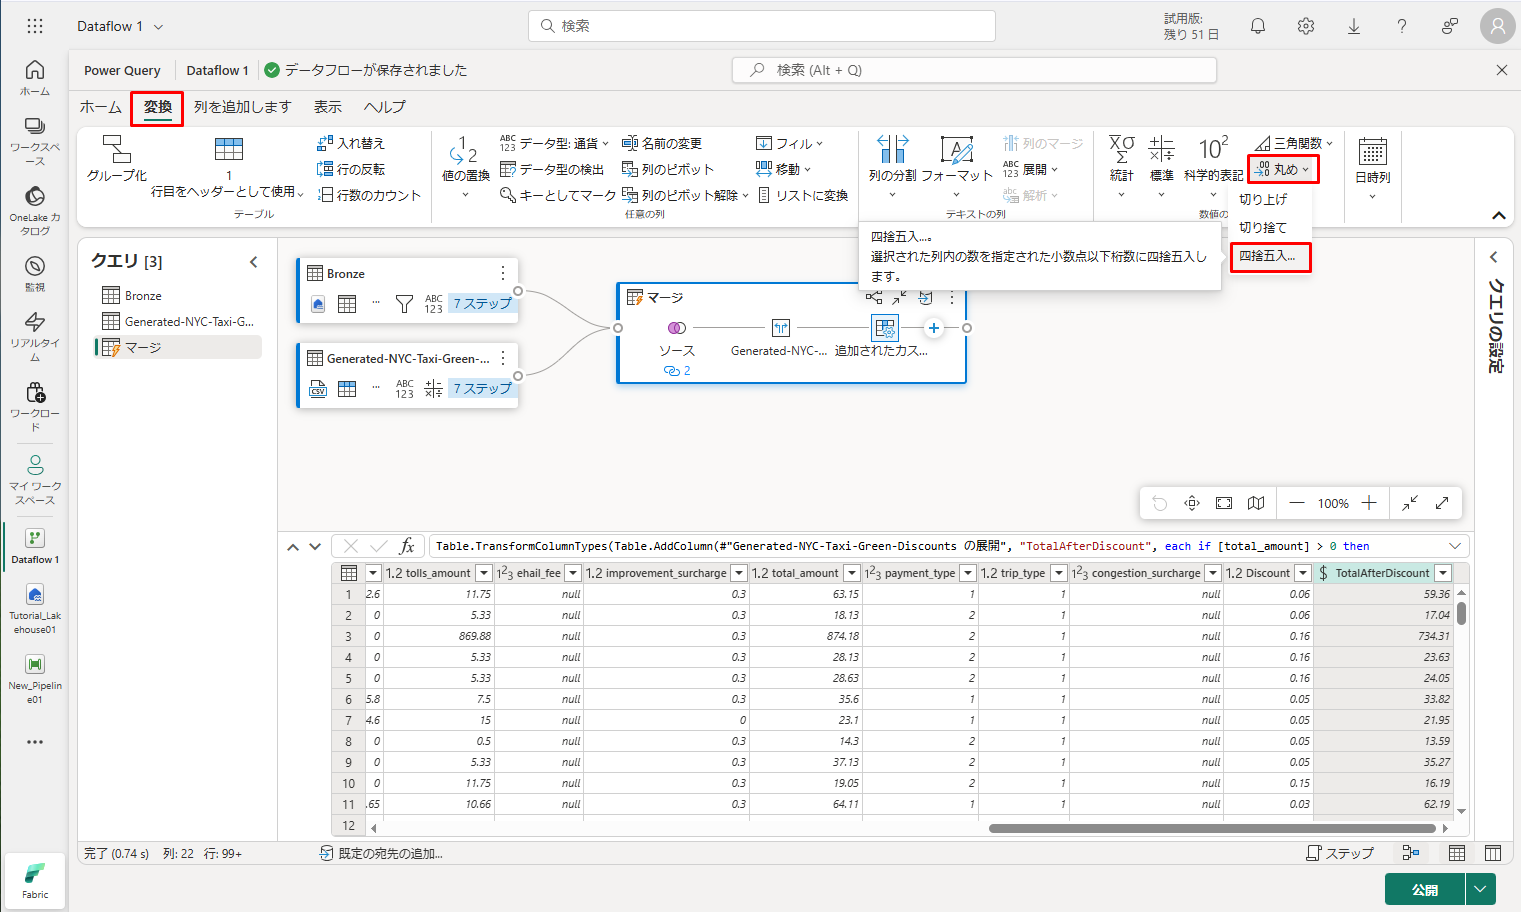Image resolution: width=1521 pixels, height=912 pixels.
Task: Open the Fabric settings gear icon
Action: pos(1306,27)
